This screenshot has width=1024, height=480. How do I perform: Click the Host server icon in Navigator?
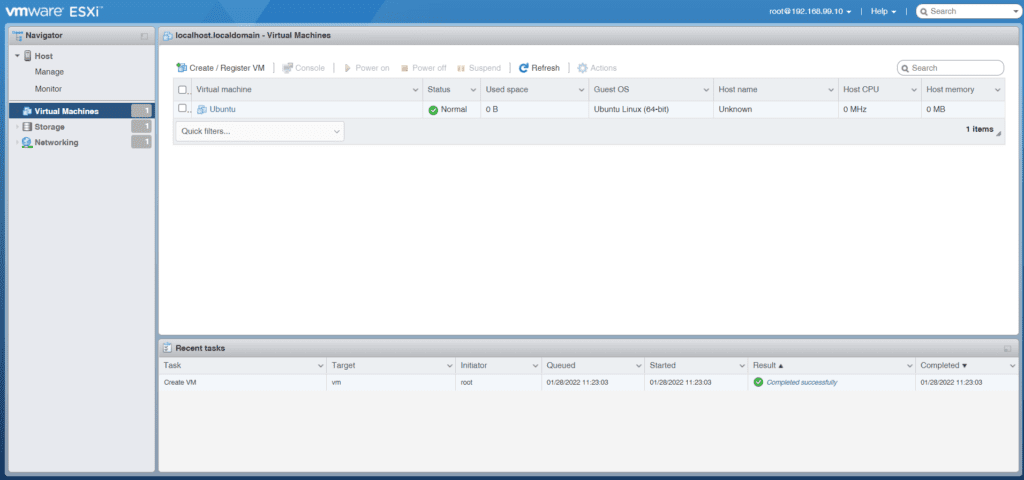27,56
